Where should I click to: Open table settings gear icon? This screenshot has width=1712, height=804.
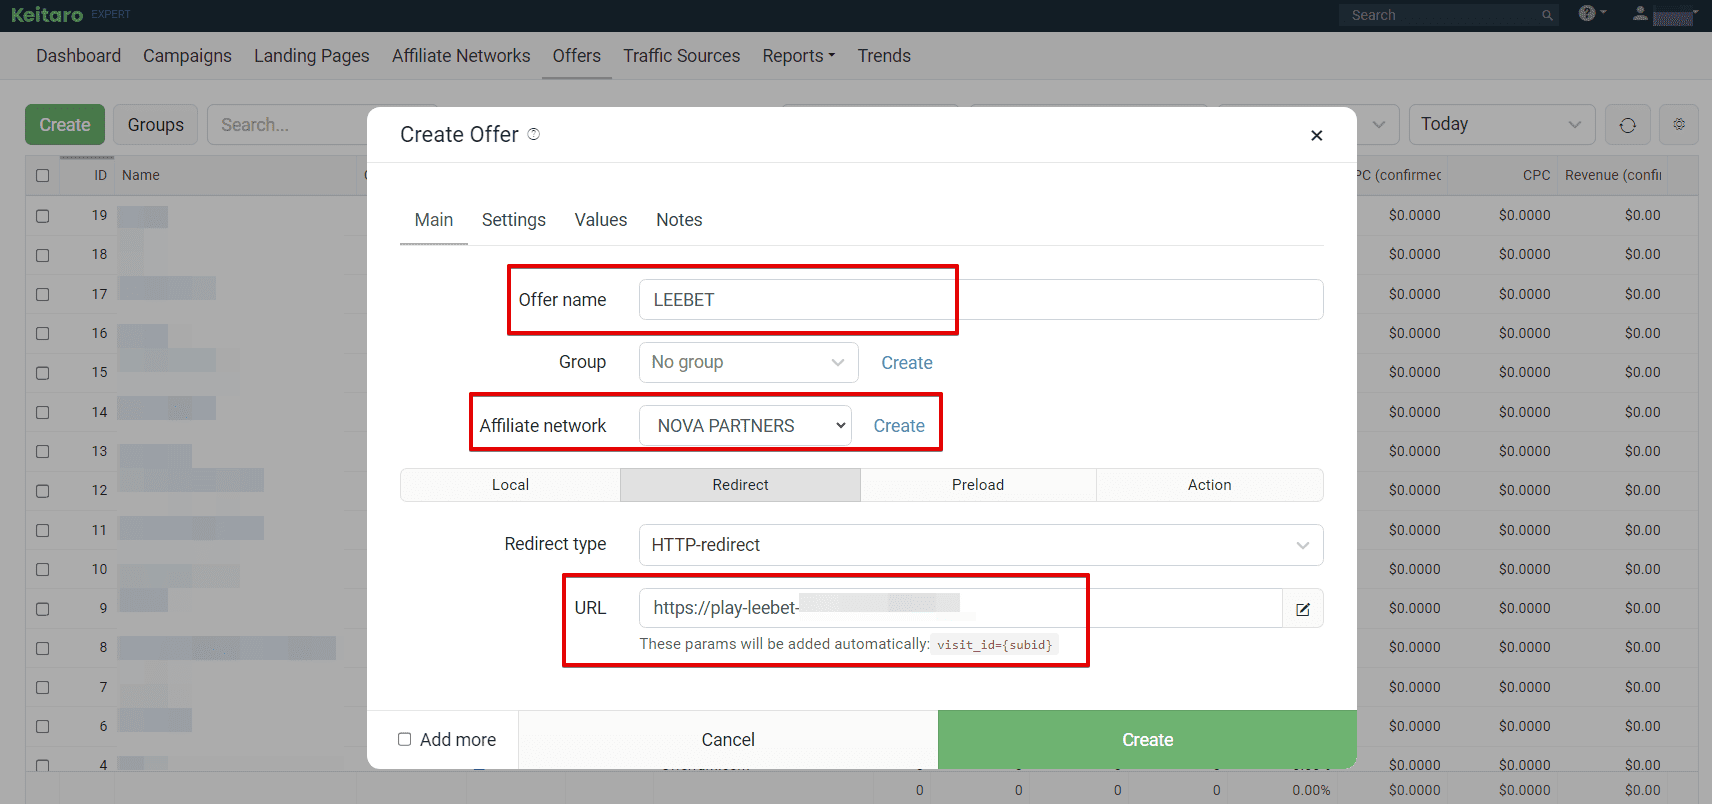1679,125
